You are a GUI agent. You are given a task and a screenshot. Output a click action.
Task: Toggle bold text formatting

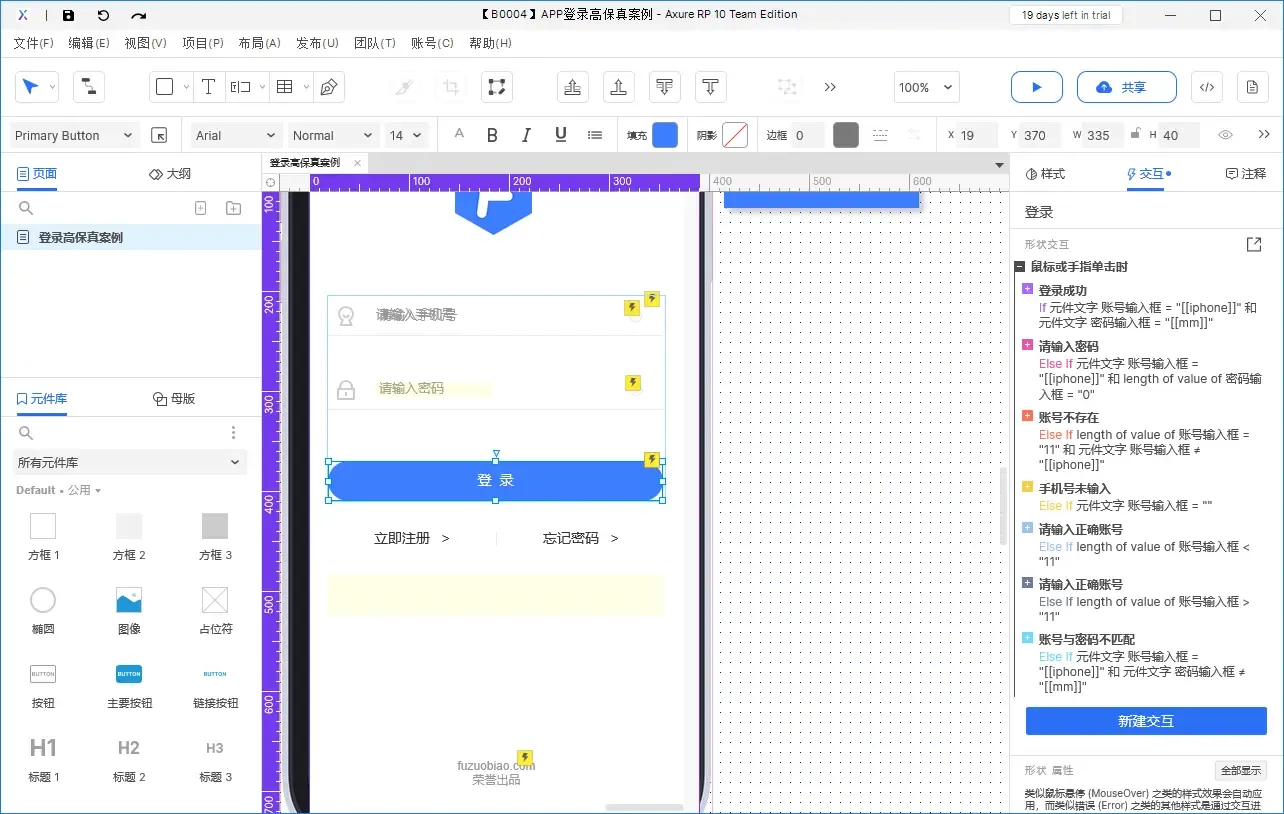(491, 134)
